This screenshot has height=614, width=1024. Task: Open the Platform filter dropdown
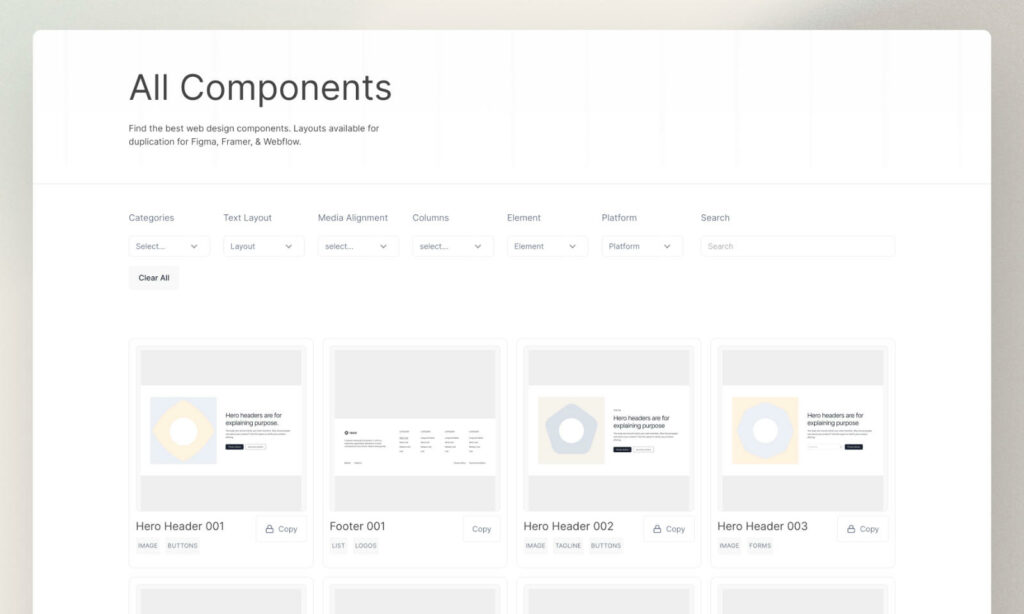(641, 246)
